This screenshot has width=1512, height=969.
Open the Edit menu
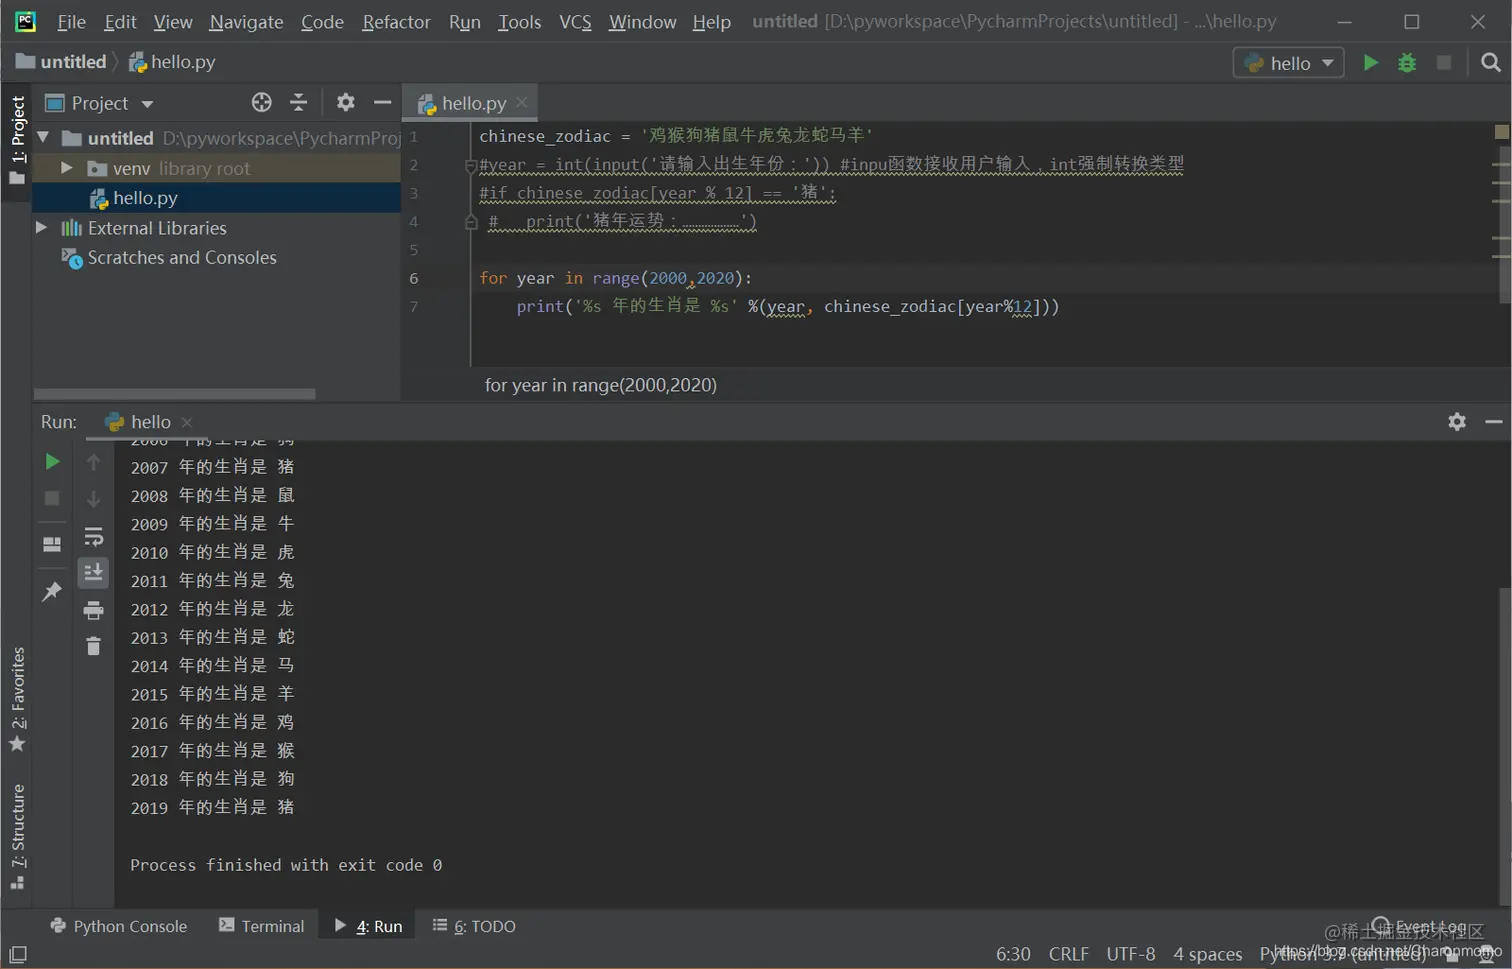(120, 21)
